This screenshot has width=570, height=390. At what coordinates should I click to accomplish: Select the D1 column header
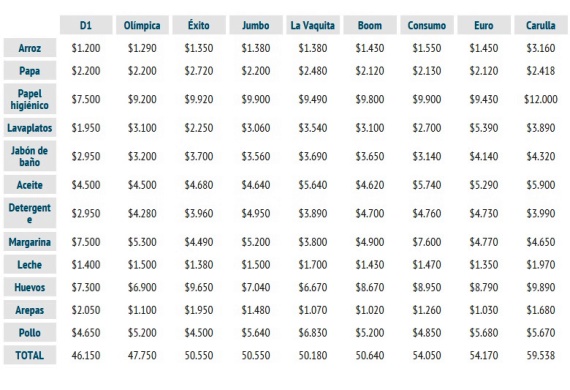tap(86, 25)
